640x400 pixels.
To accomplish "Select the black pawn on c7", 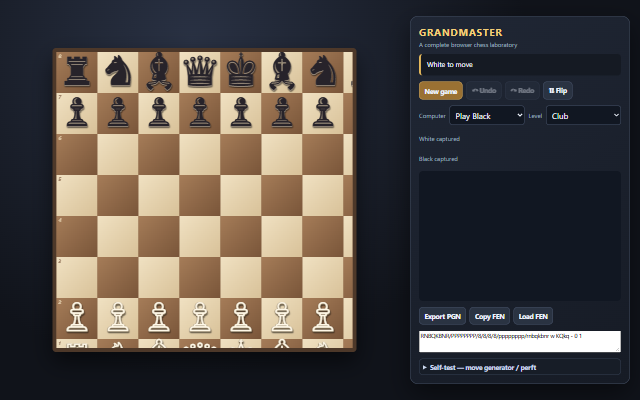I will tap(159, 113).
